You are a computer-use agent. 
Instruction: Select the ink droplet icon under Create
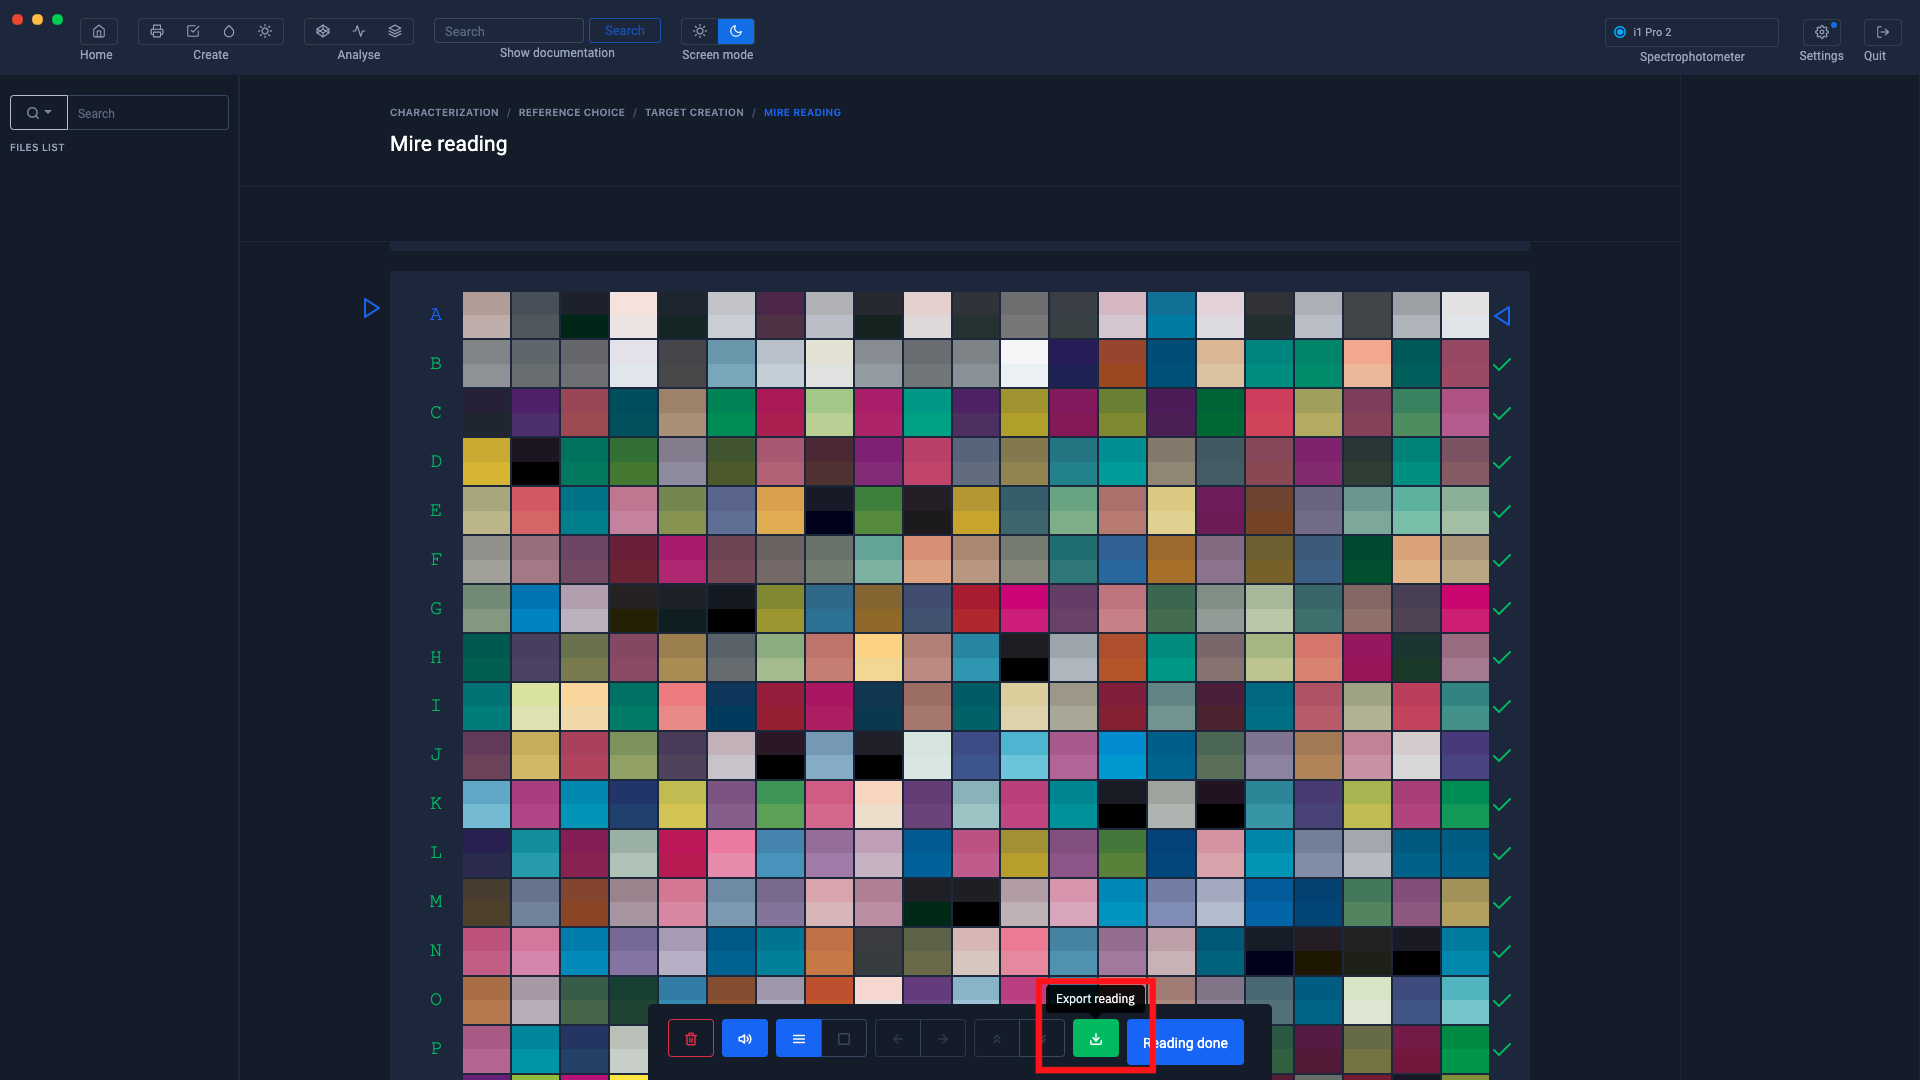(229, 31)
